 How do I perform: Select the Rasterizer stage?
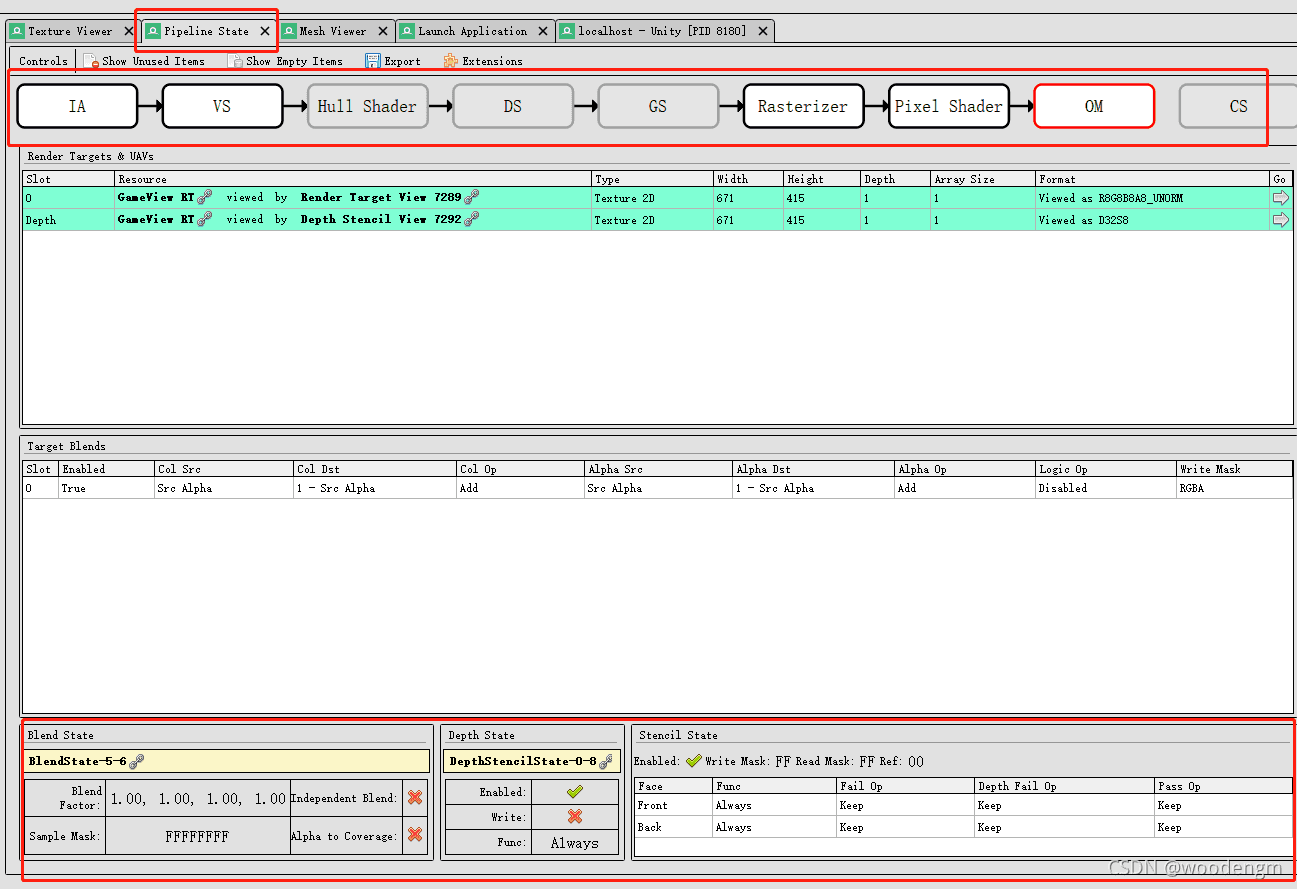point(803,106)
